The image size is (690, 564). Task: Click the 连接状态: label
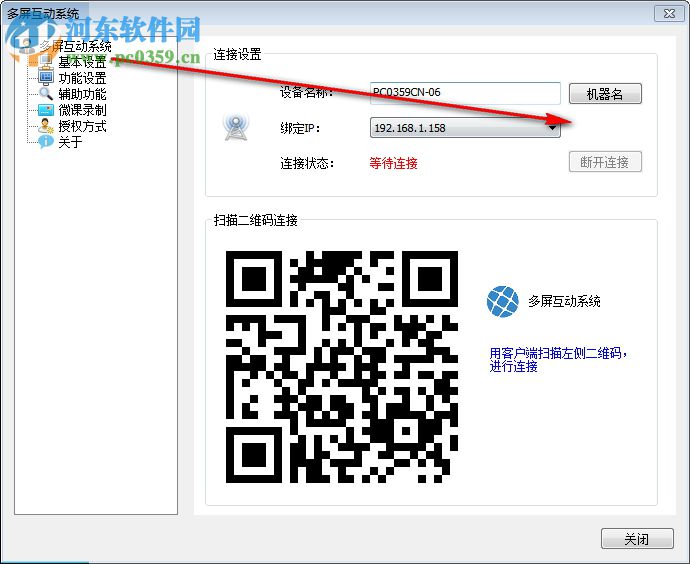tap(307, 163)
